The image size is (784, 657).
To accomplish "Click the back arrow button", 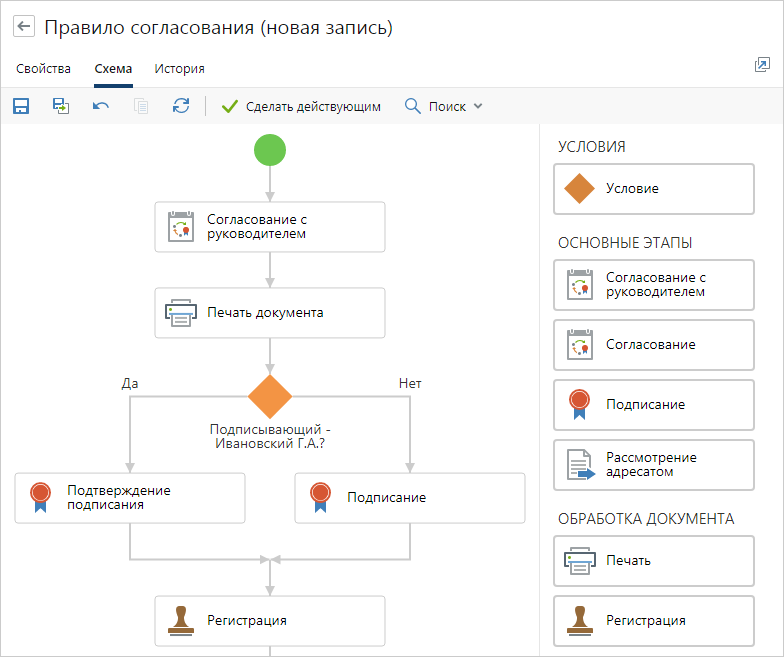I will [24, 28].
